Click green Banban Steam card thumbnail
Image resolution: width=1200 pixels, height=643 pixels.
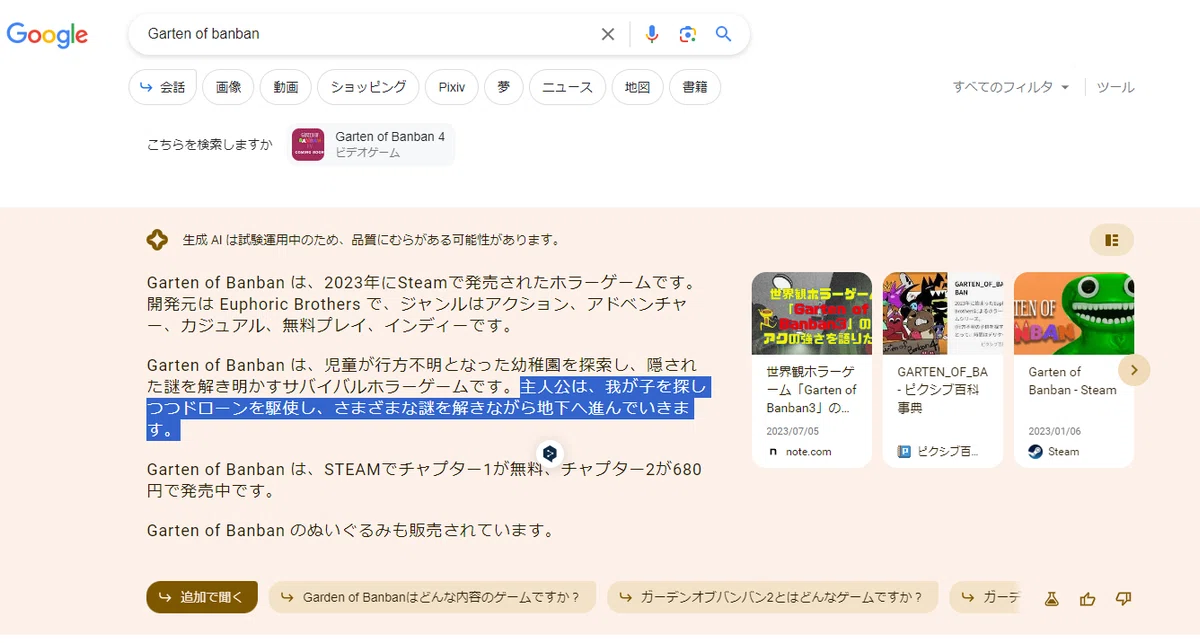coord(1074,313)
